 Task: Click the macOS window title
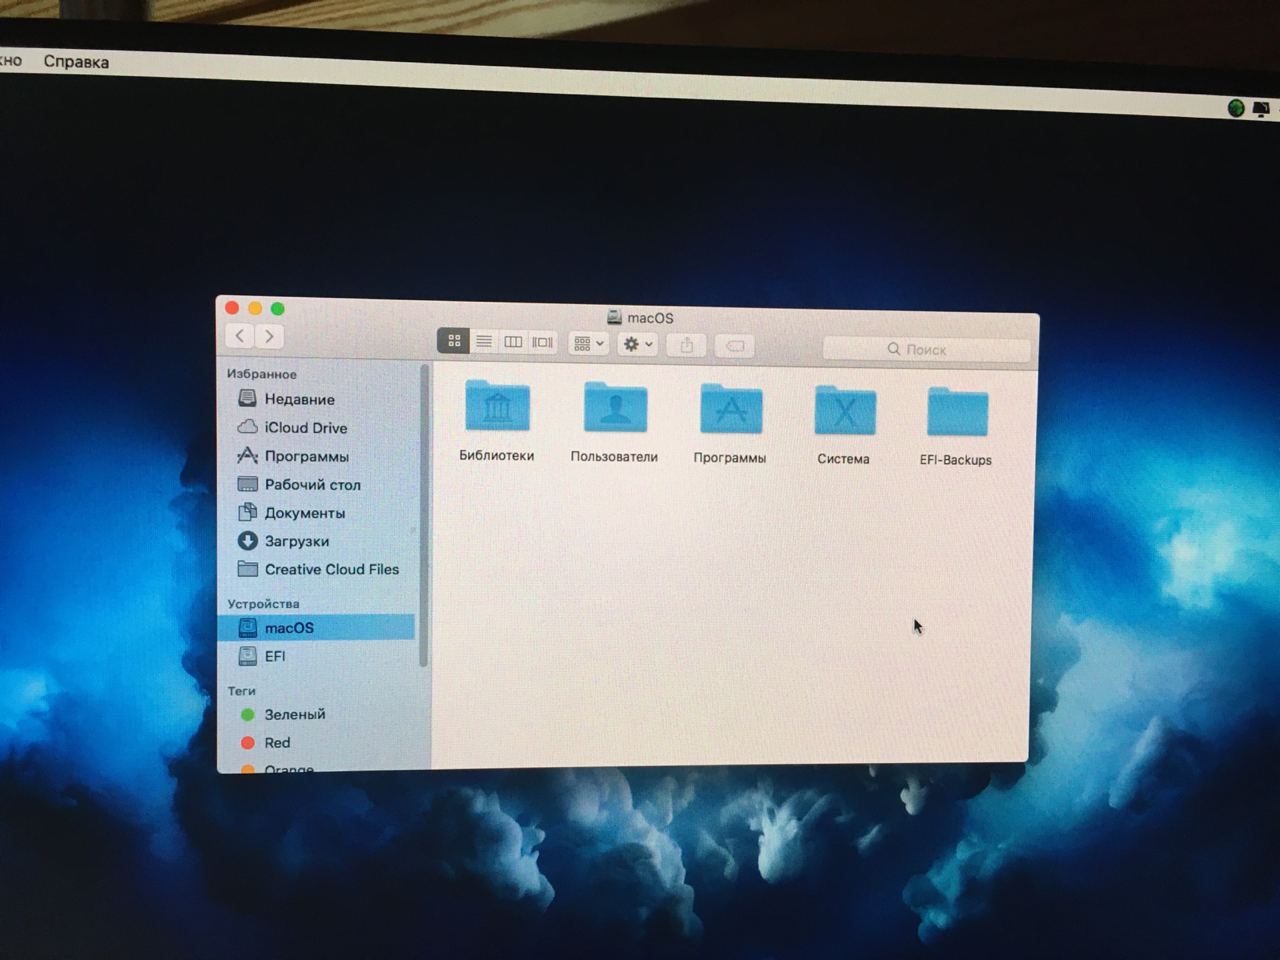[650, 318]
